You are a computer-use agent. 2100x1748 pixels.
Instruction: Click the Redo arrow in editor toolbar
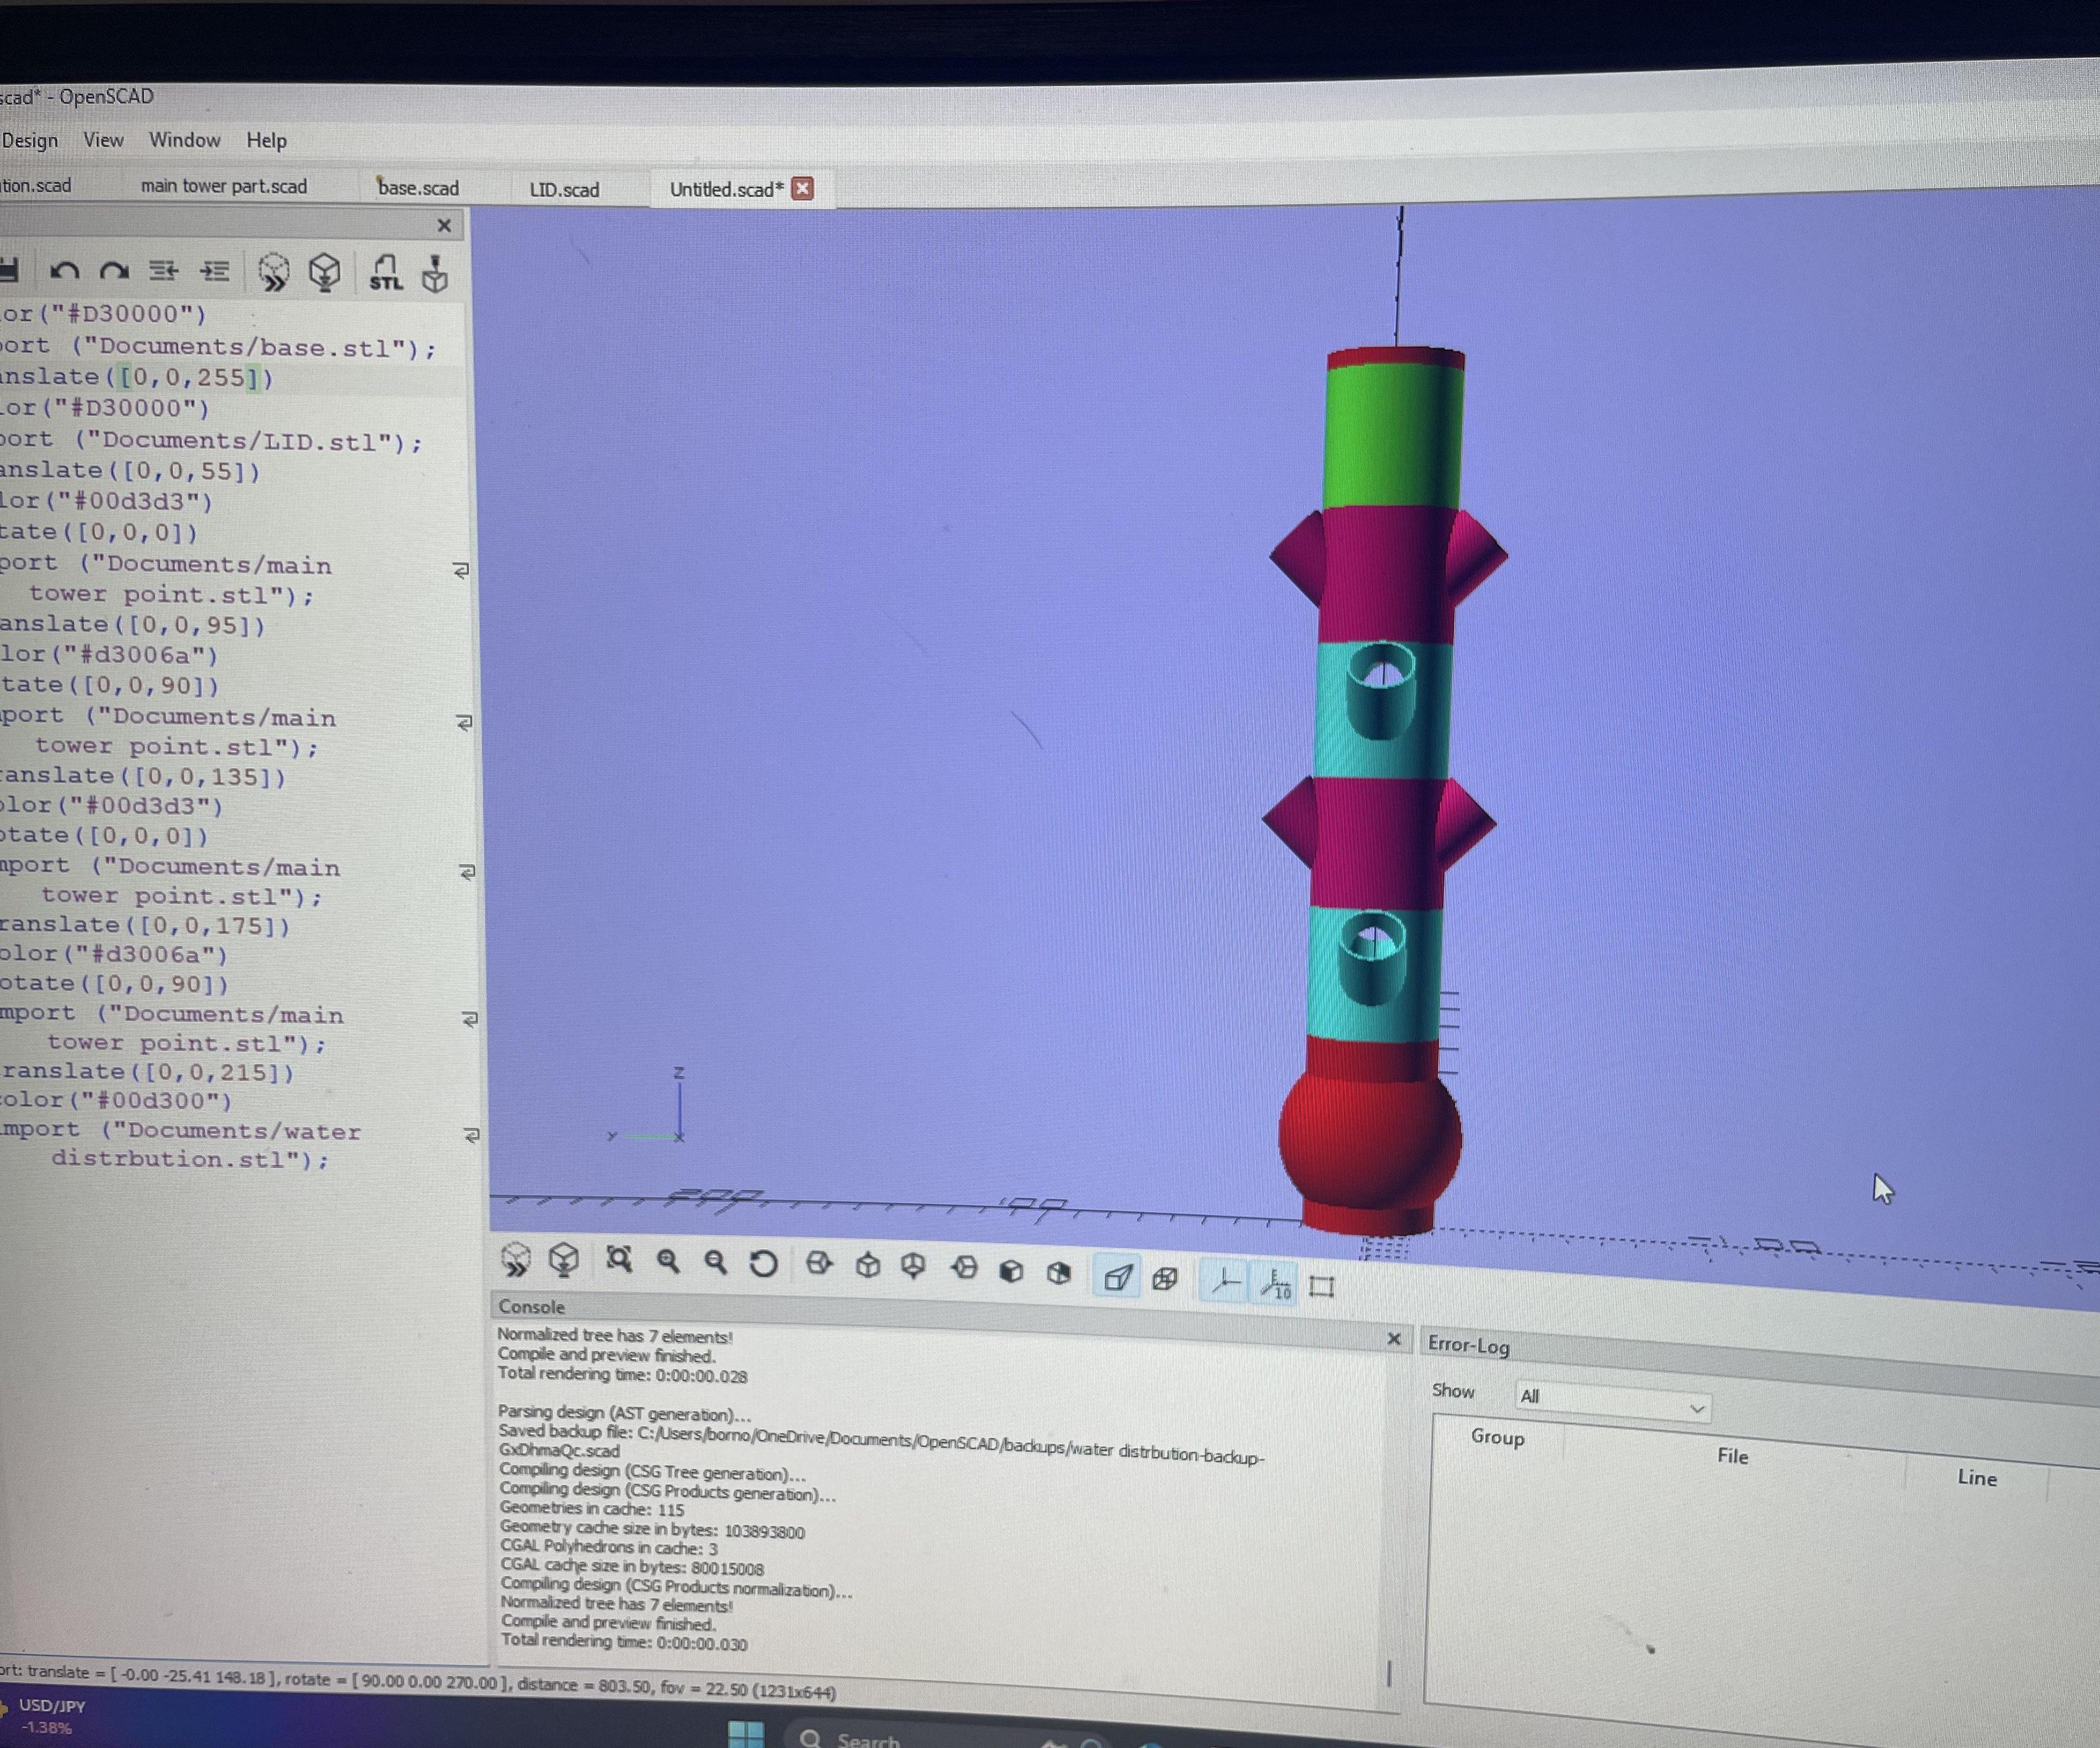point(114,271)
